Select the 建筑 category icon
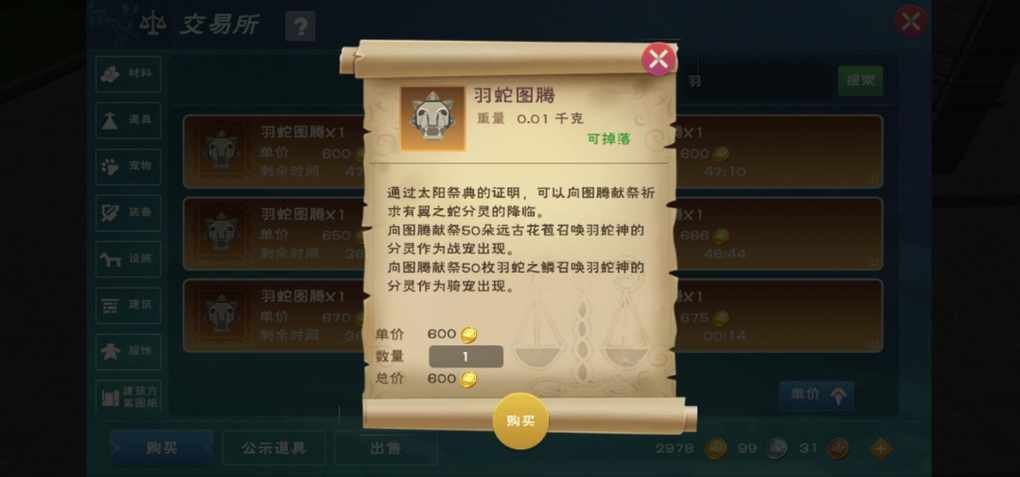This screenshot has width=1020, height=477. (129, 305)
